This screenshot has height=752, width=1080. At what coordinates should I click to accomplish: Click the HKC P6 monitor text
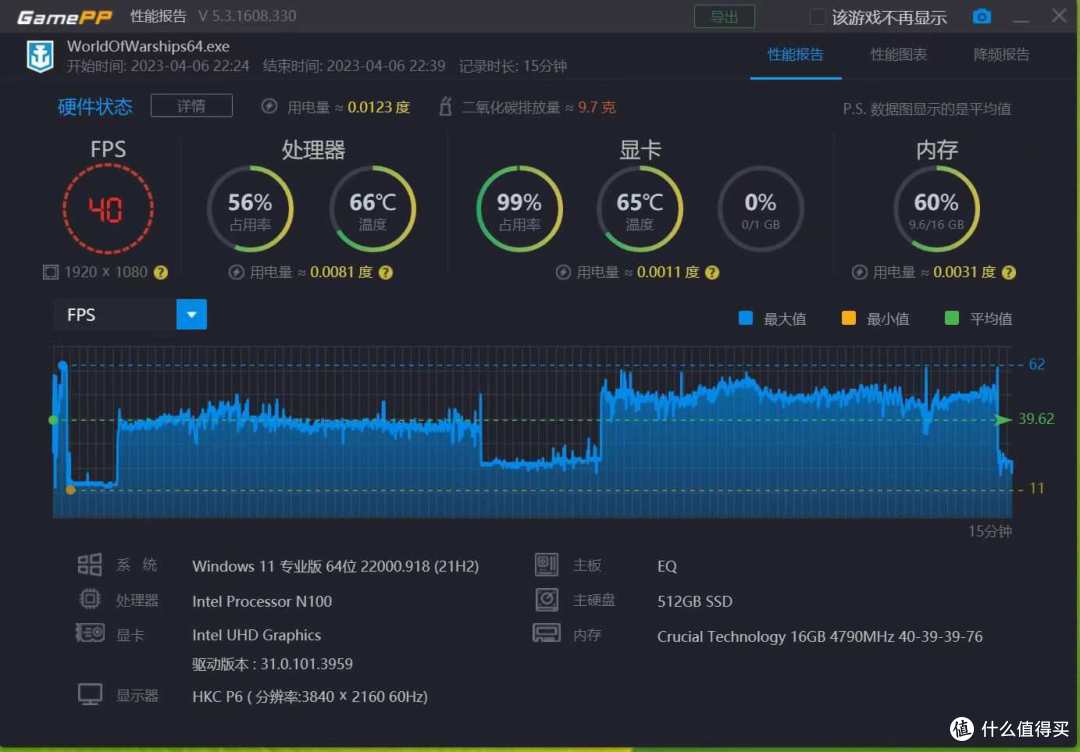310,696
